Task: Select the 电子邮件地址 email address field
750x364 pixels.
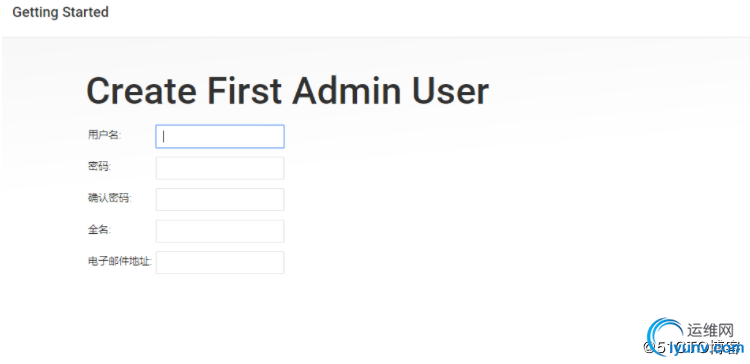Action: pyautogui.click(x=220, y=263)
